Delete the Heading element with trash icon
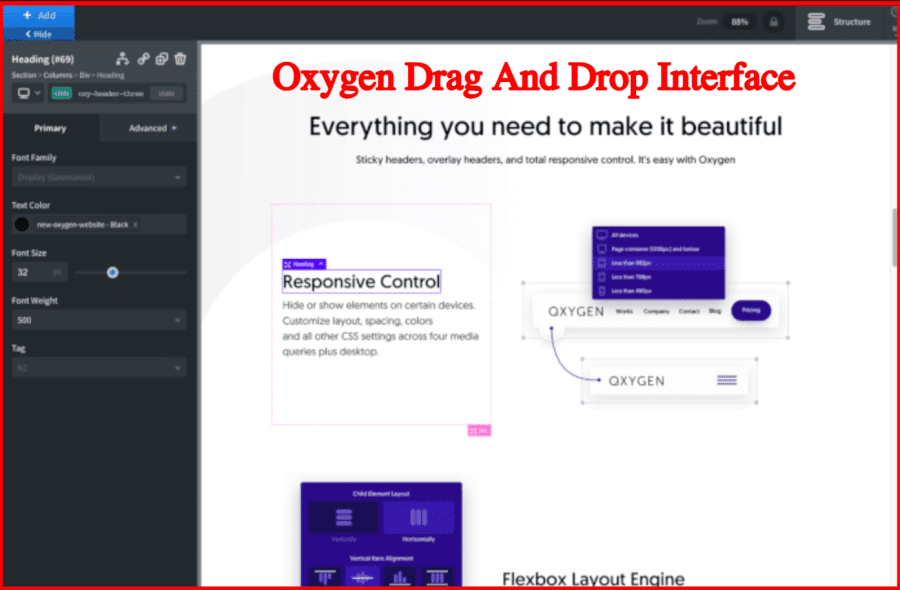Screen dimensions: 900x590 point(180,59)
